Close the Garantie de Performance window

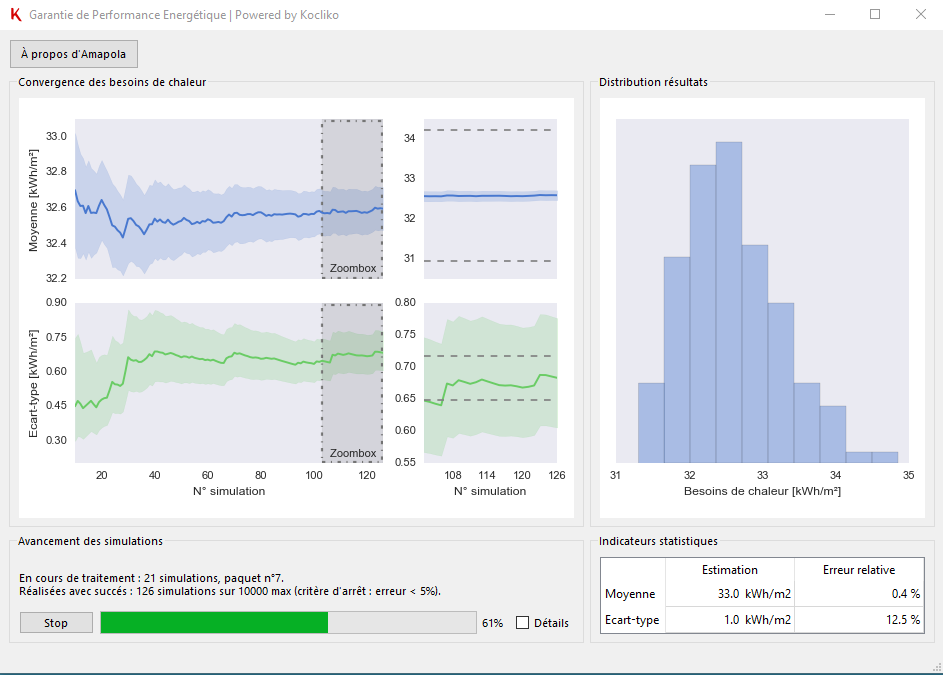pyautogui.click(x=921, y=14)
